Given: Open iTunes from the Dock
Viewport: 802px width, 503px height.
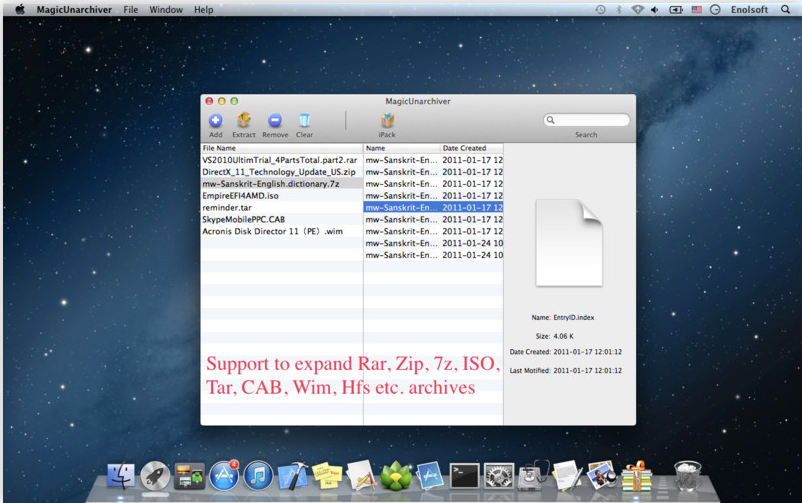Looking at the screenshot, I should [x=258, y=476].
